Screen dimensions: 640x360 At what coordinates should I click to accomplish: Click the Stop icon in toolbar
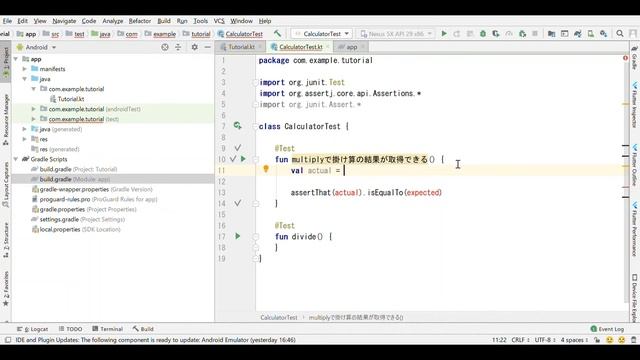(x=535, y=33)
